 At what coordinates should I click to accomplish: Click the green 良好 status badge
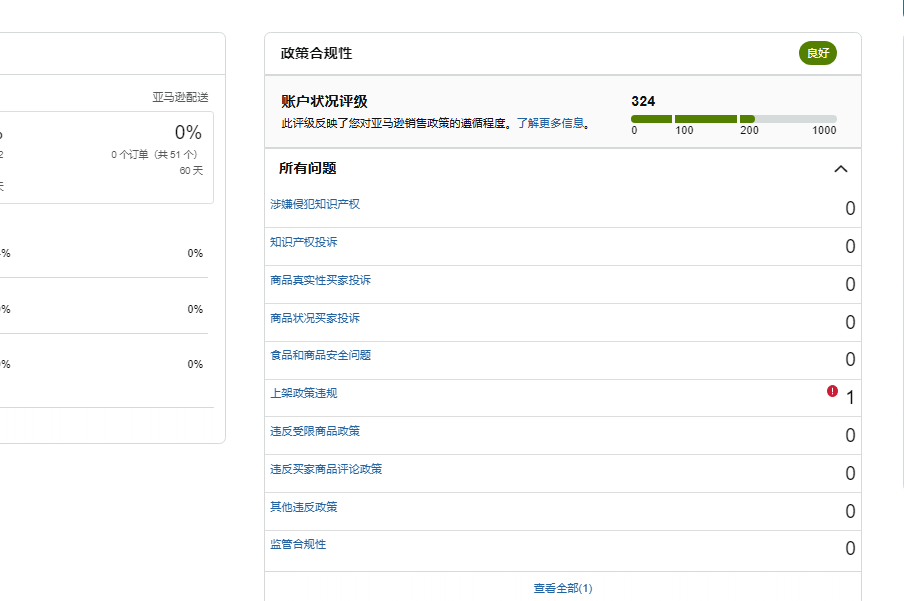tap(817, 53)
